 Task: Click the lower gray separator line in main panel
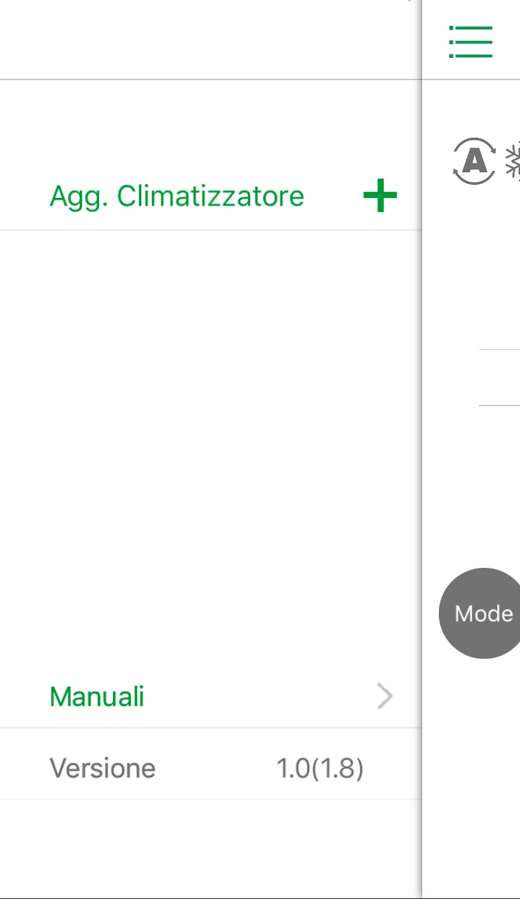[499, 405]
